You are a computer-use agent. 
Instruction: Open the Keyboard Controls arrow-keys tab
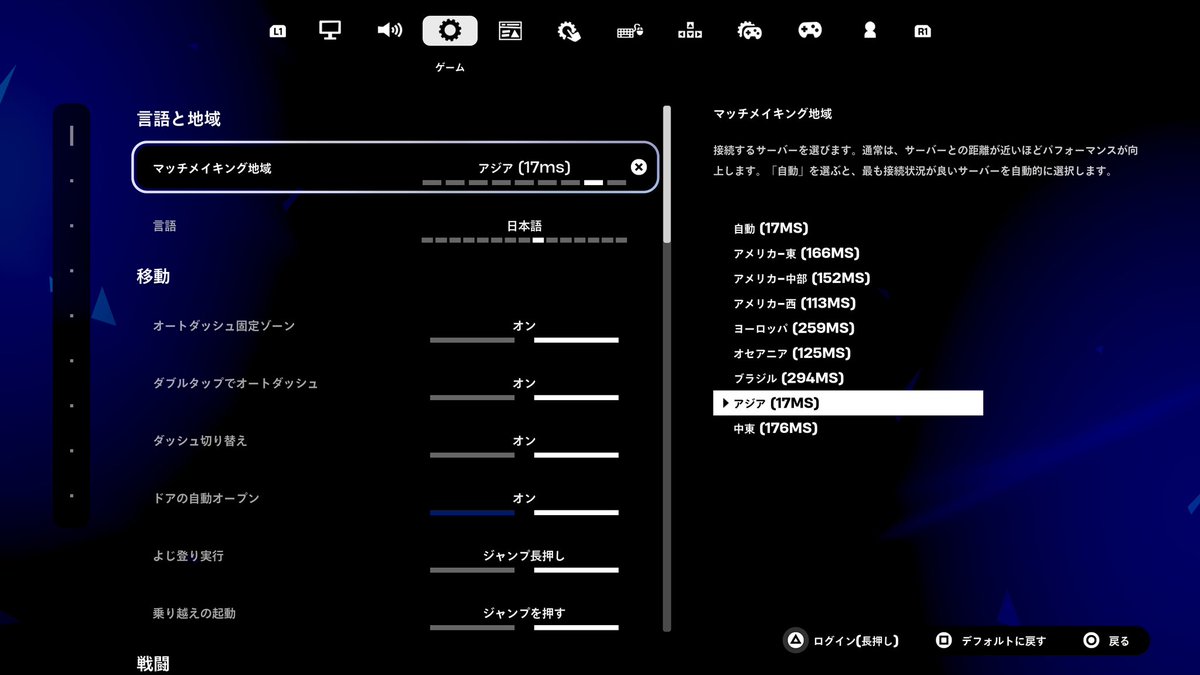690,31
